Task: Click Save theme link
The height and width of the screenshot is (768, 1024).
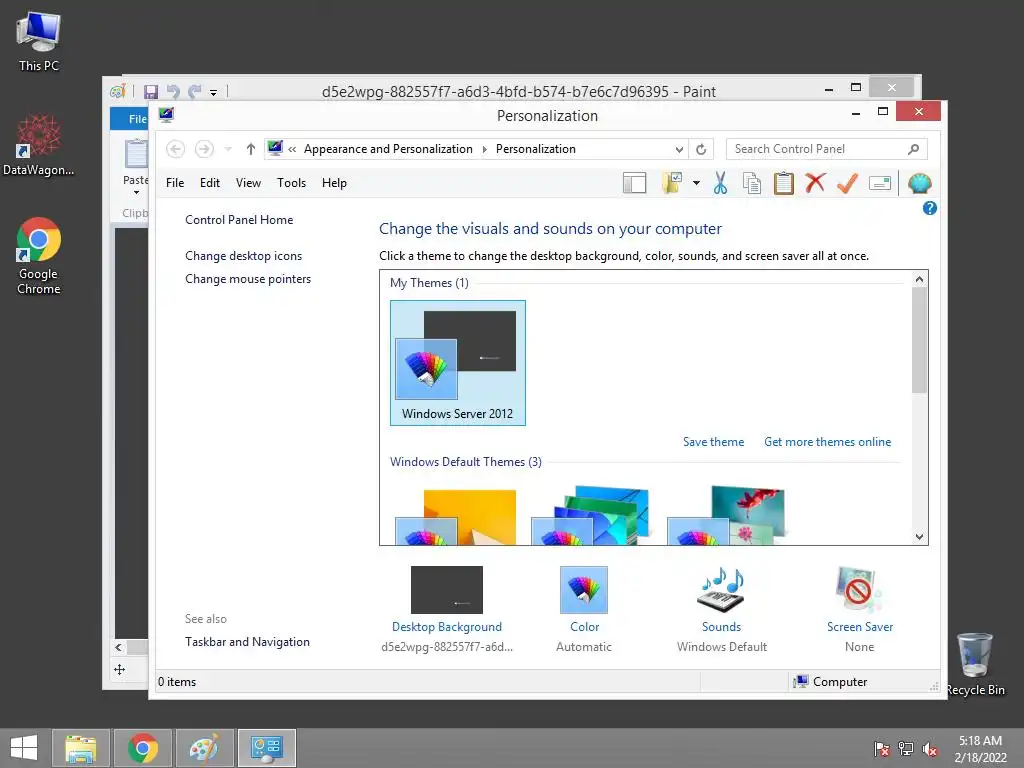Action: 713,442
